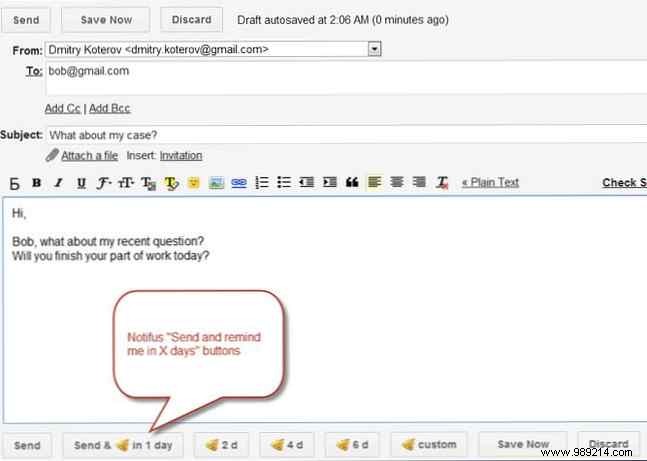Click the insert image icon
The height and width of the screenshot is (461, 647).
(x=216, y=182)
